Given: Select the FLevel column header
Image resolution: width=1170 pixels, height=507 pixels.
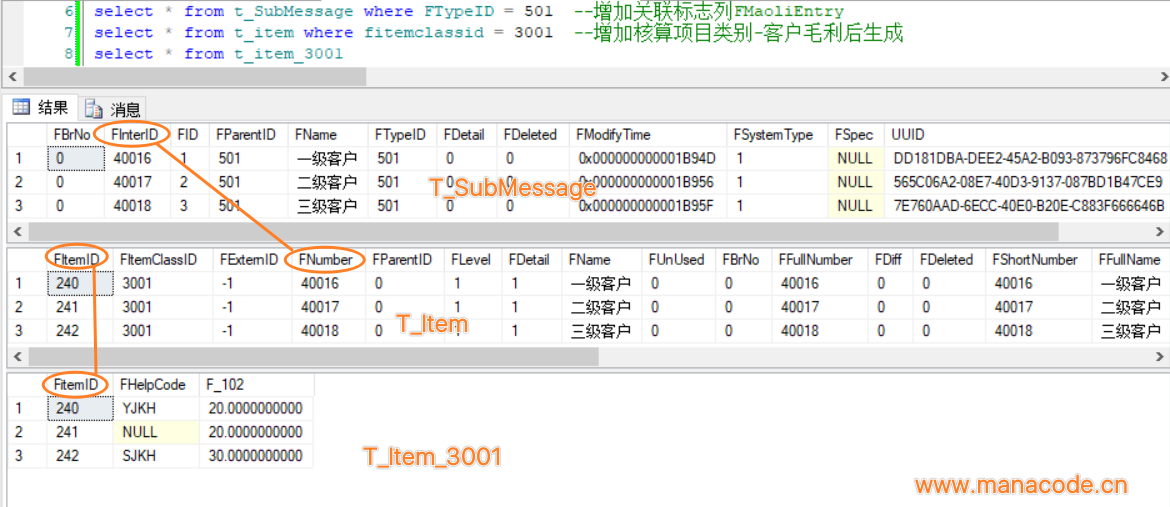Looking at the screenshot, I should click(x=471, y=259).
